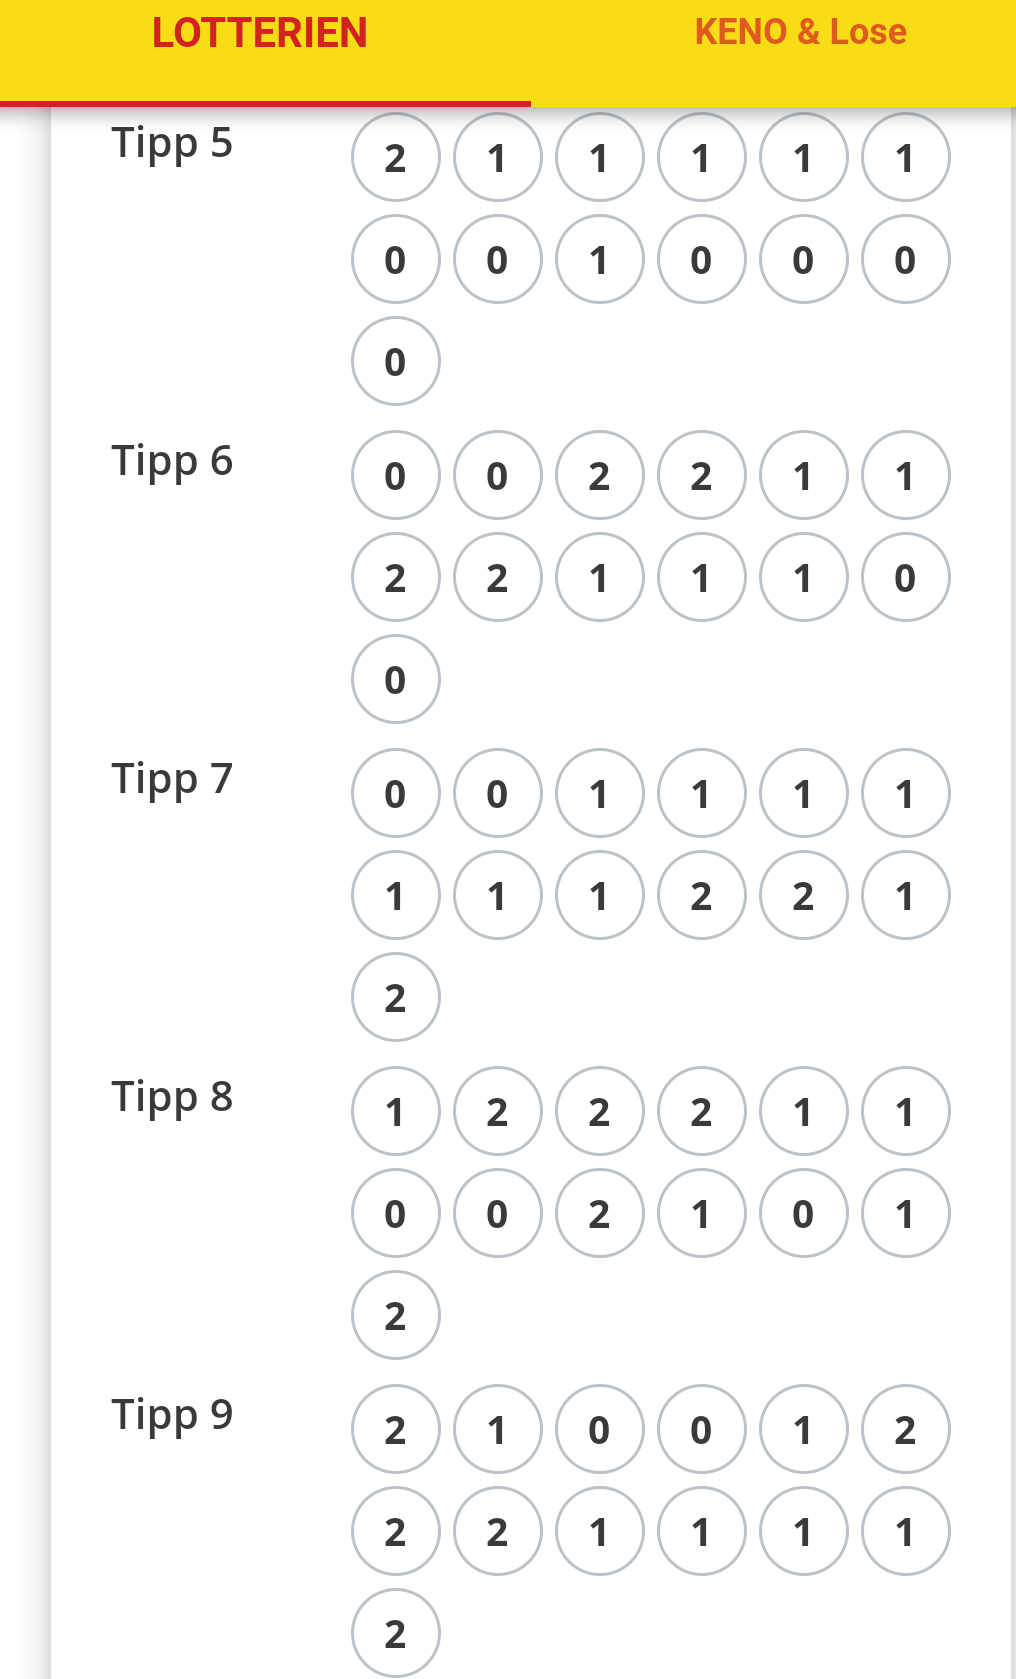
Task: Tap the last circle in Tipp 6's second row
Action: 906,578
